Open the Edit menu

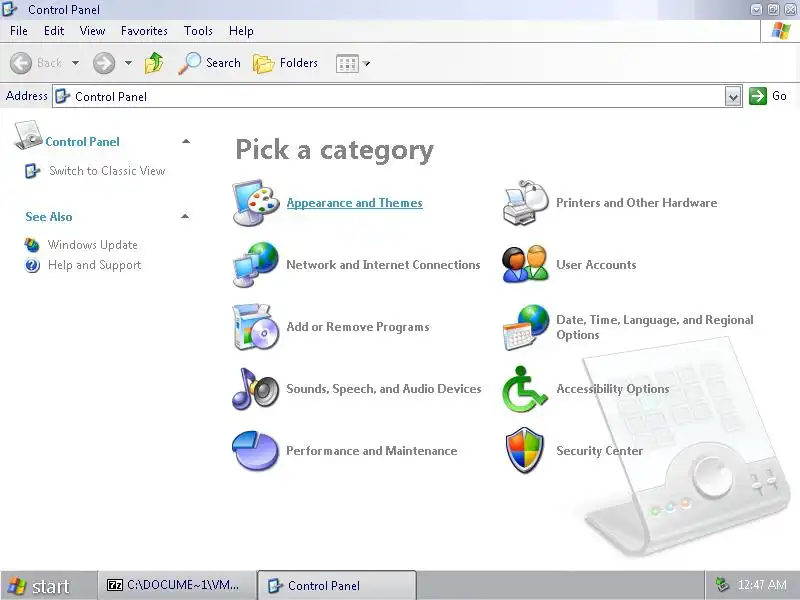[54, 31]
